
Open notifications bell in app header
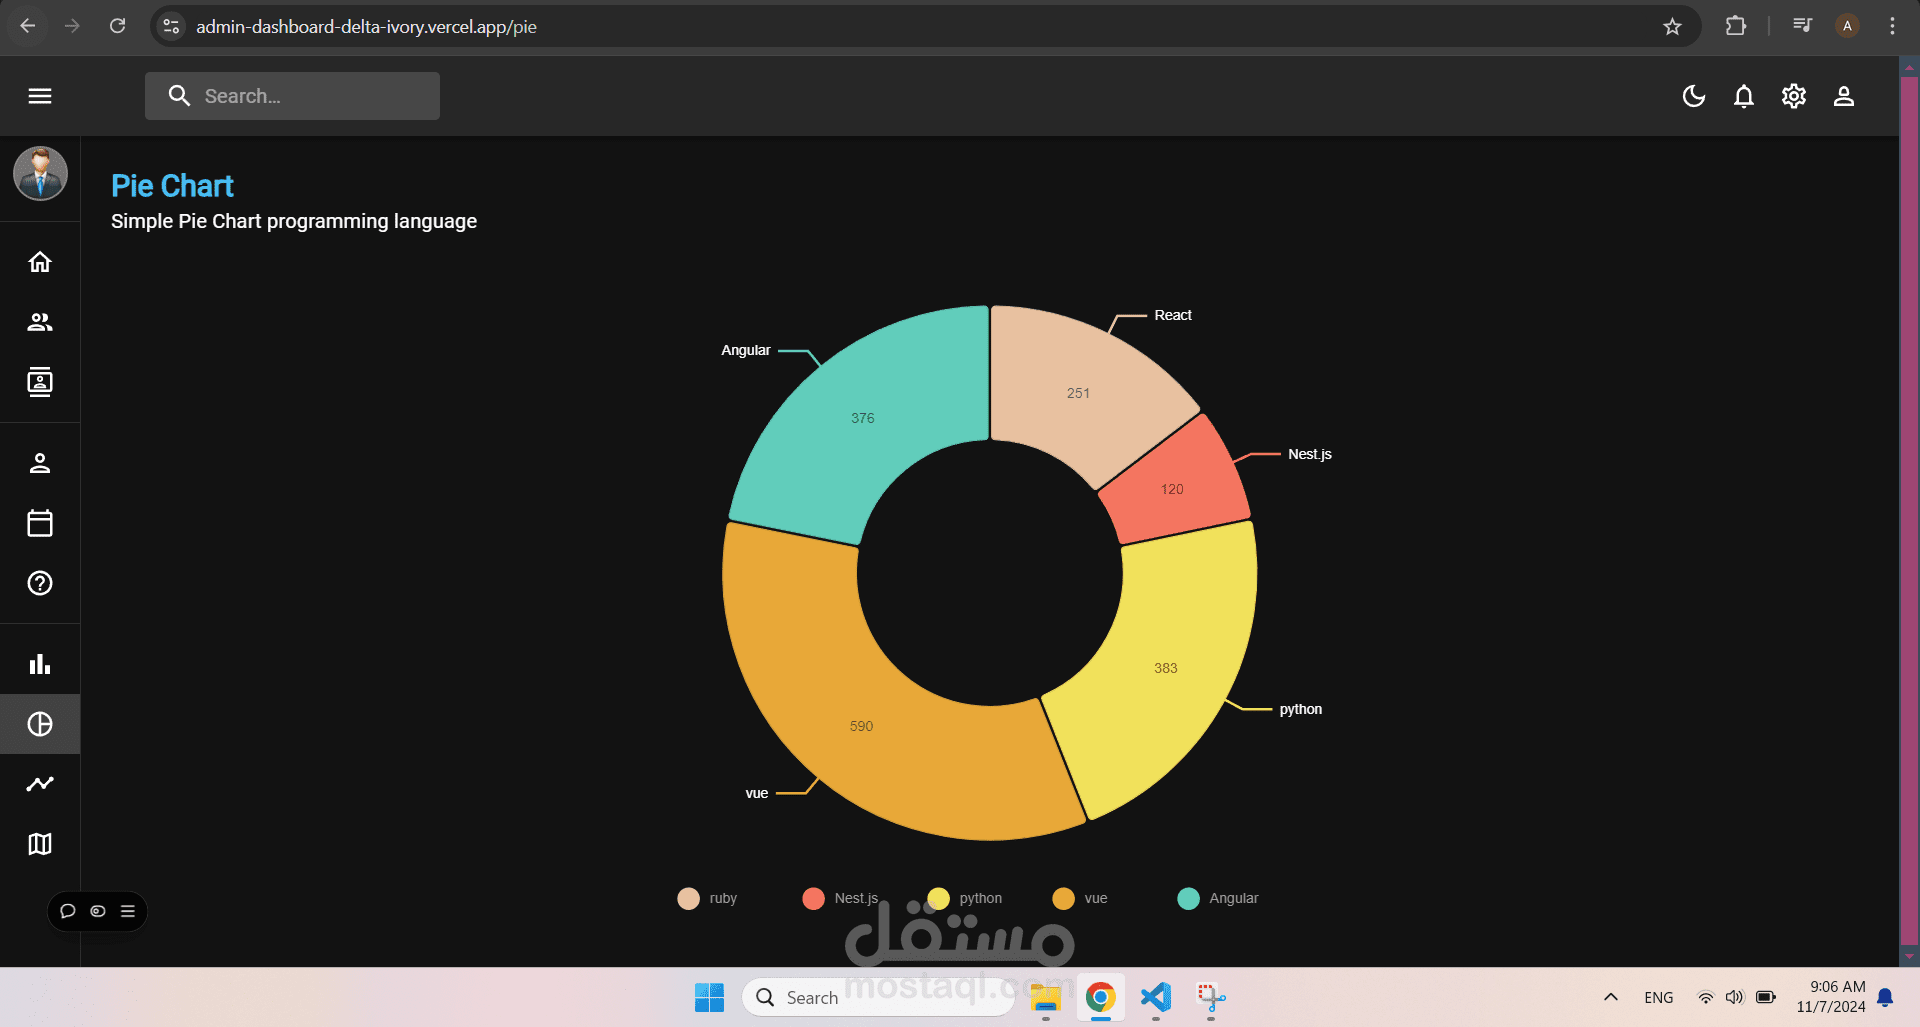1744,96
